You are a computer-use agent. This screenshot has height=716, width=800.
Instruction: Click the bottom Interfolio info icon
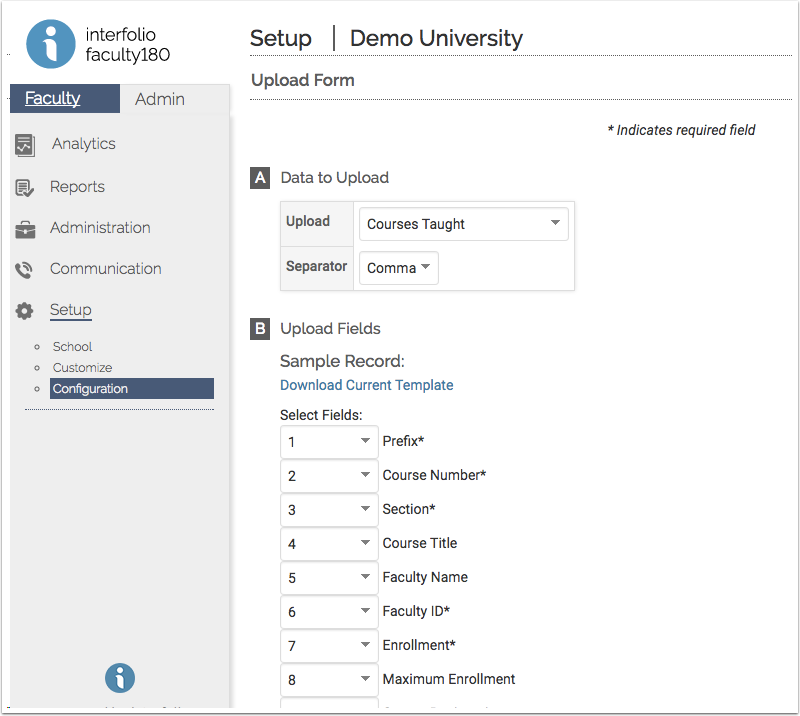pos(119,678)
